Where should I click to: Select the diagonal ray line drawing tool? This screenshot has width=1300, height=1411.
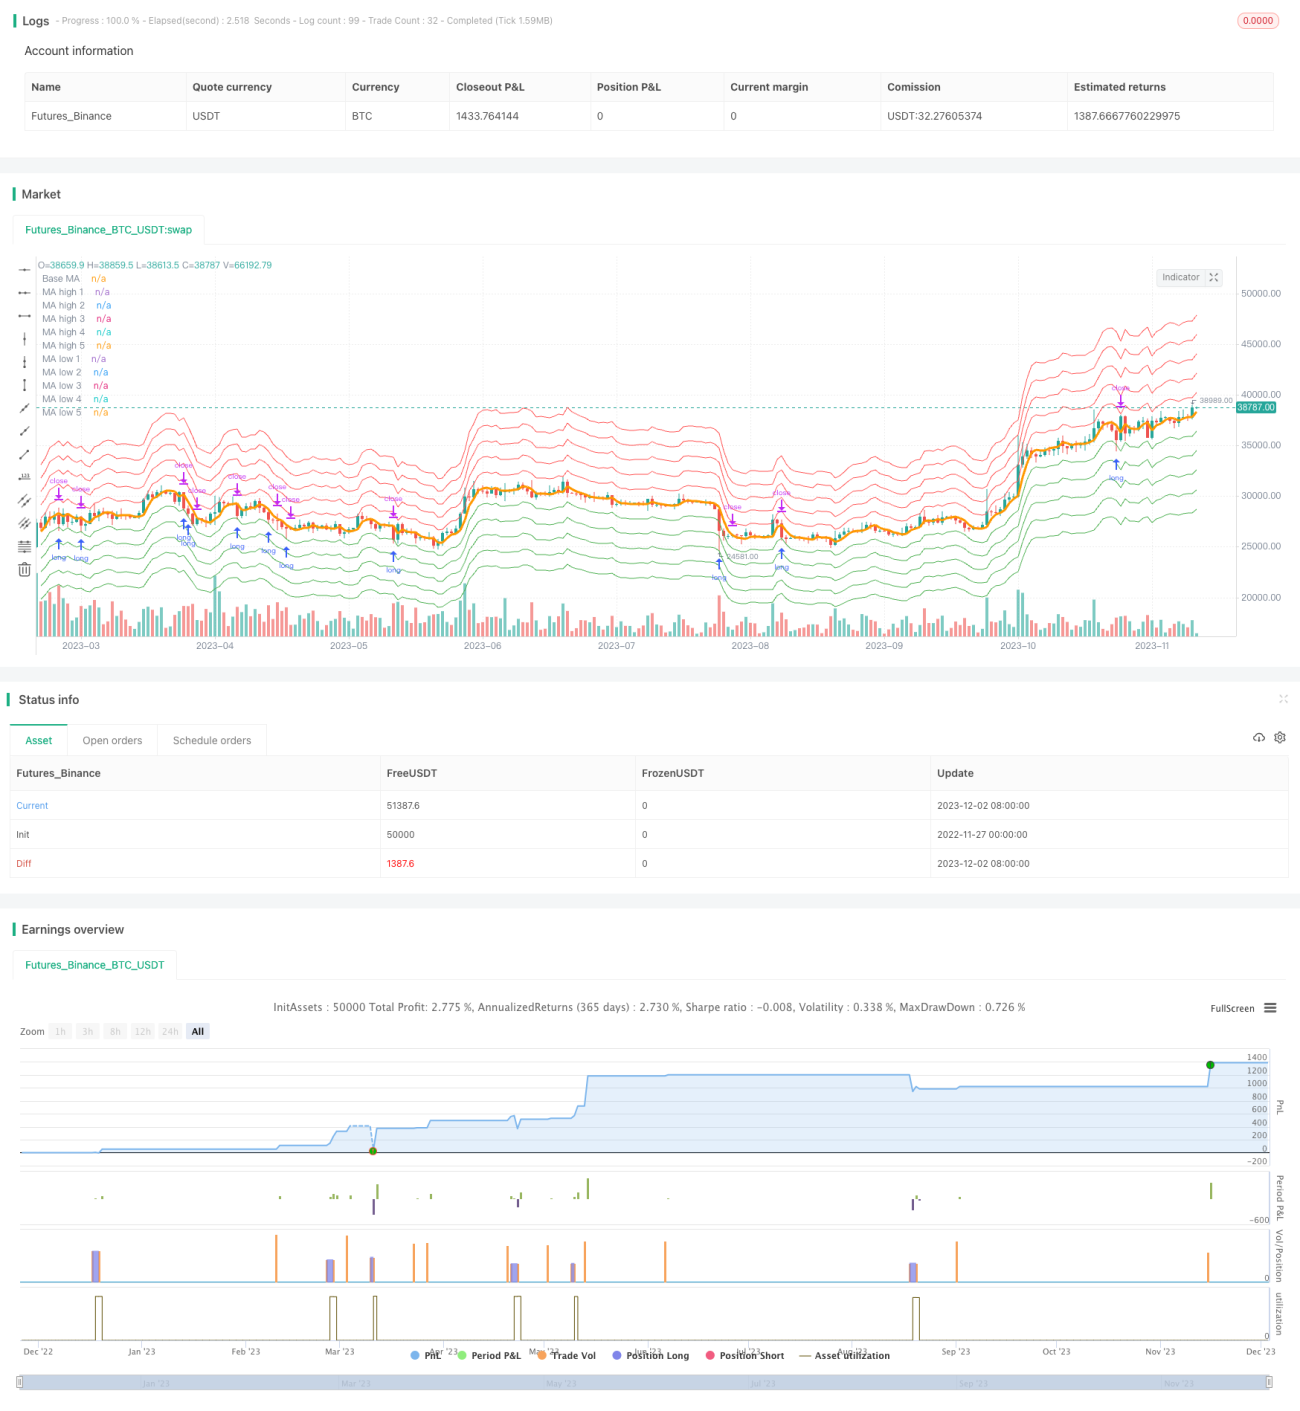pos(24,431)
